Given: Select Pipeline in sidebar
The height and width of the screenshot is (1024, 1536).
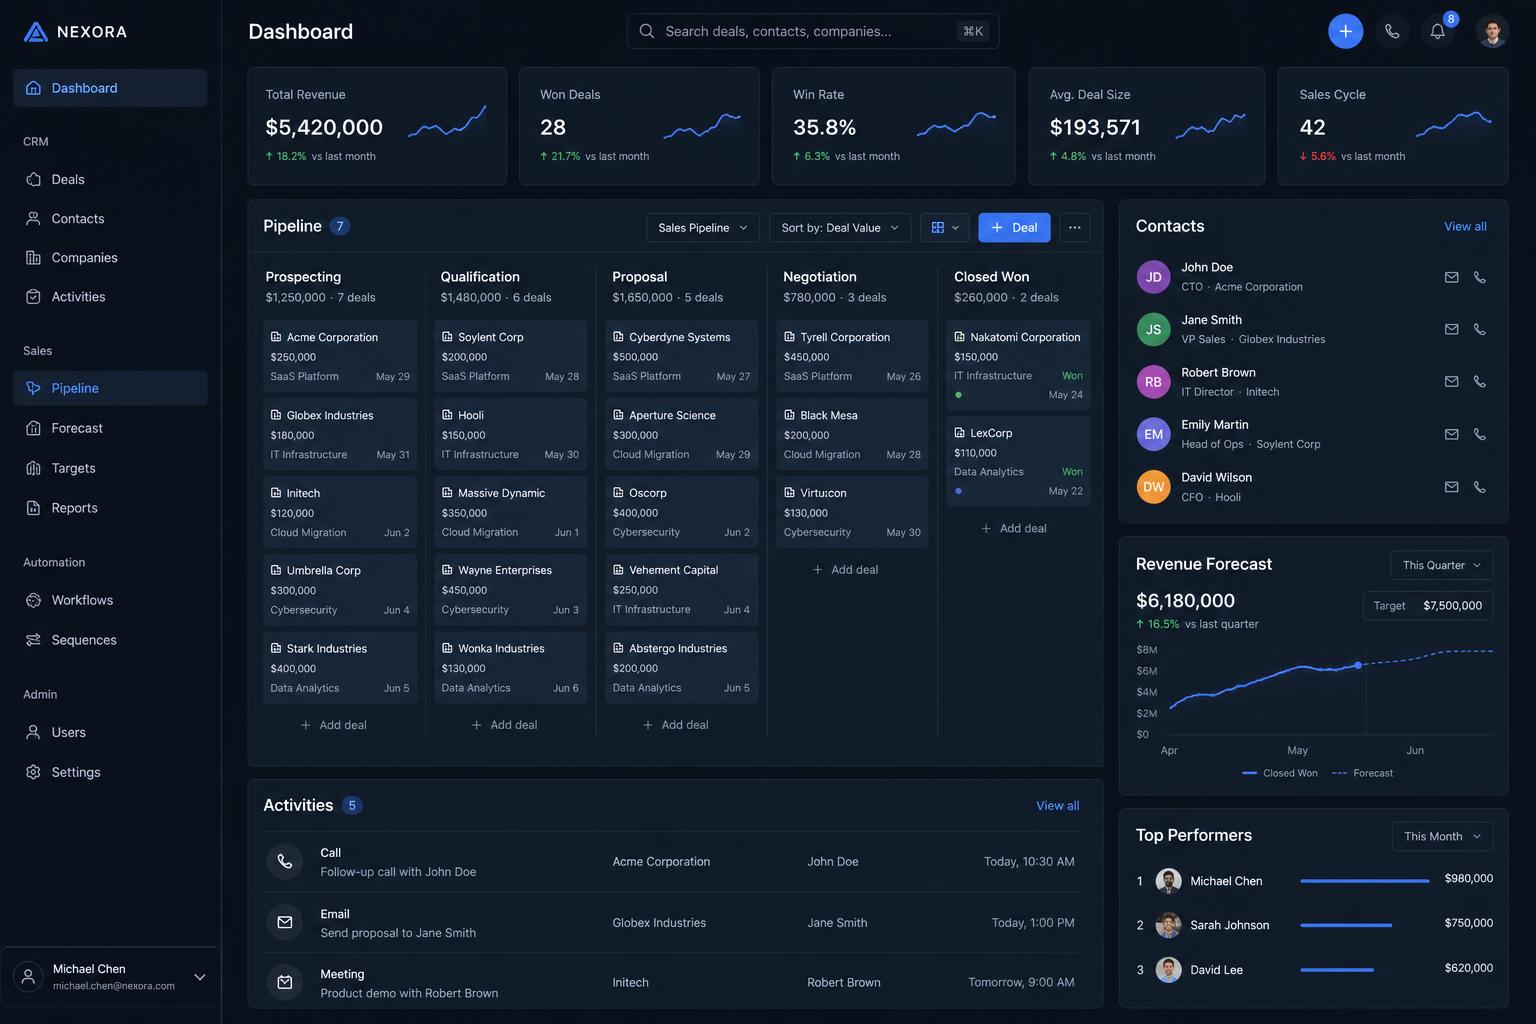Looking at the screenshot, I should pyautogui.click(x=110, y=388).
